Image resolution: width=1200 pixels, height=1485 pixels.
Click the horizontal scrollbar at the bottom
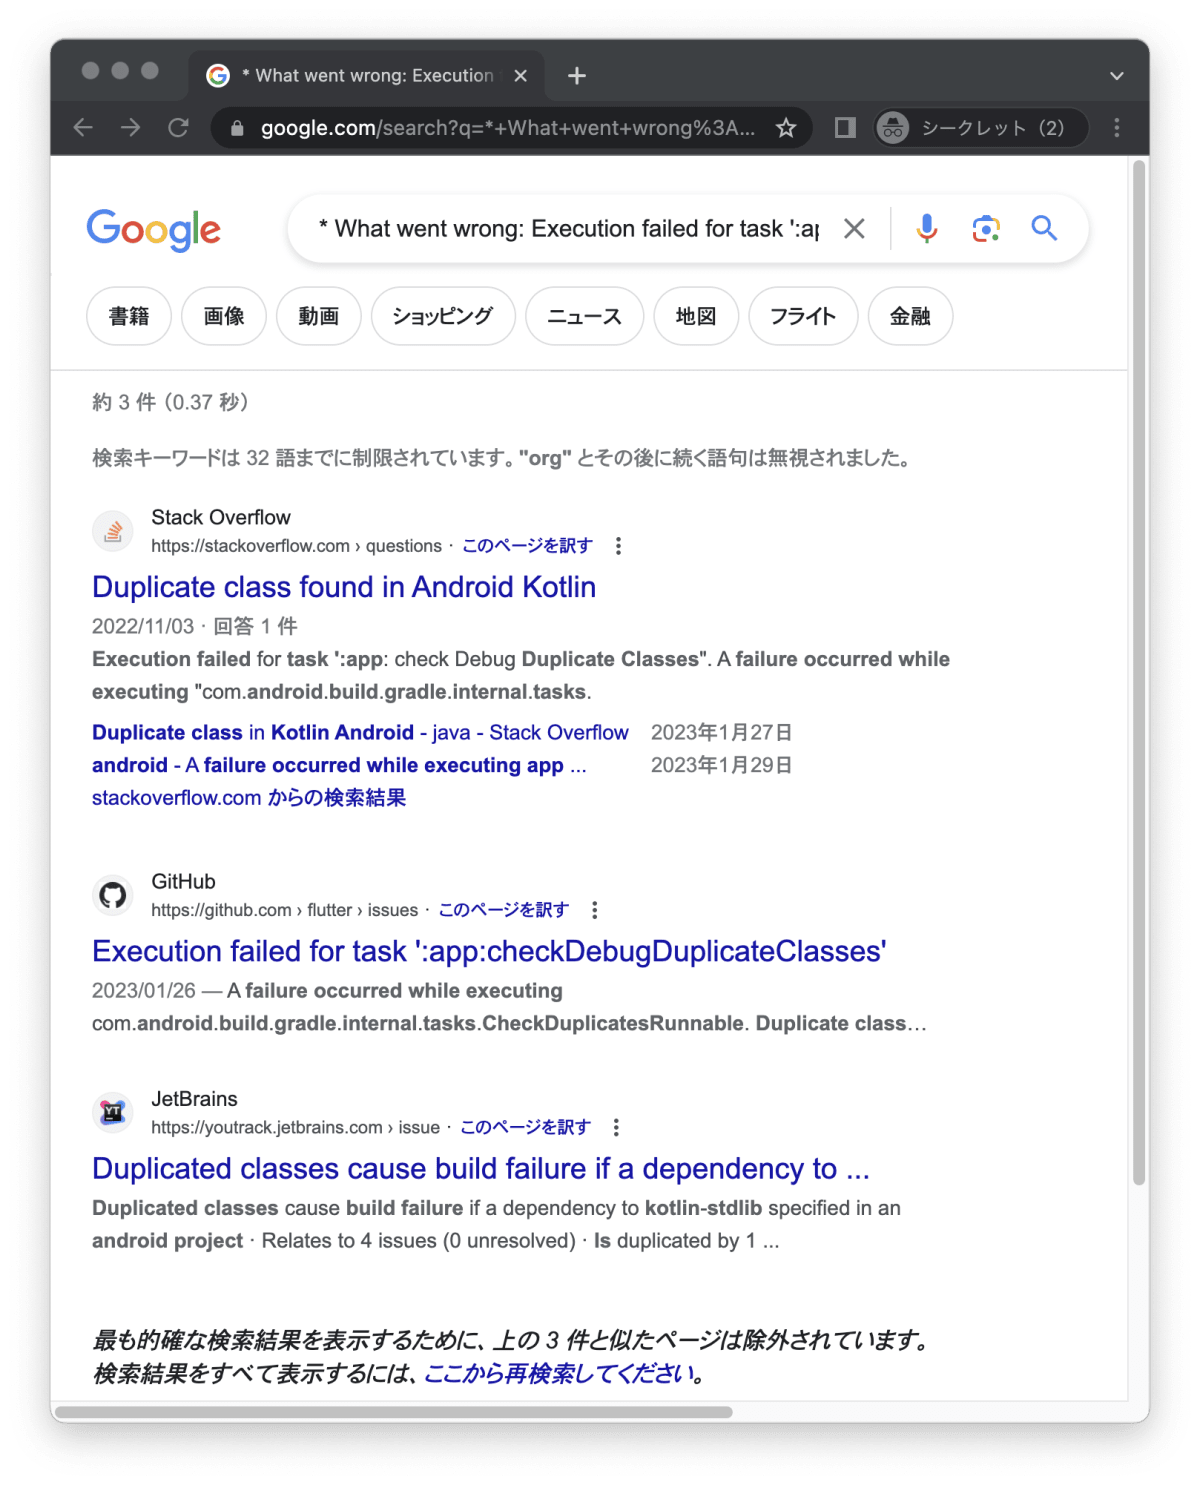[393, 1412]
